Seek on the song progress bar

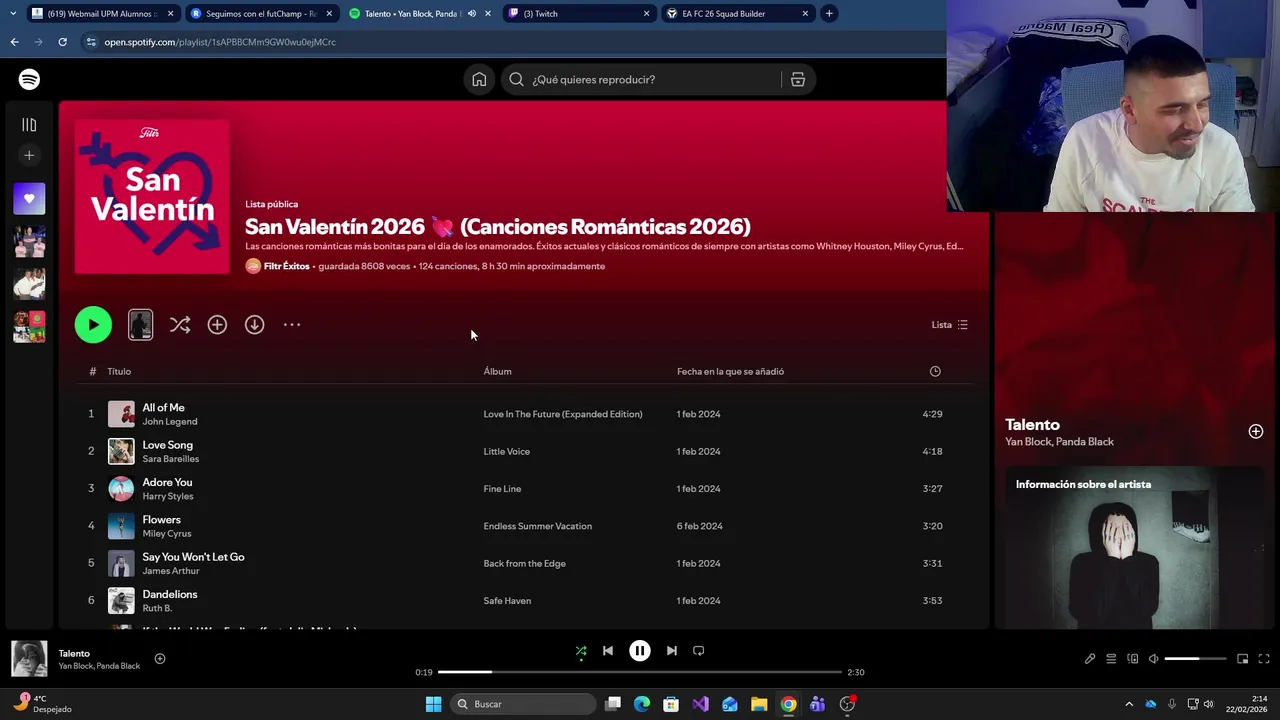[640, 672]
